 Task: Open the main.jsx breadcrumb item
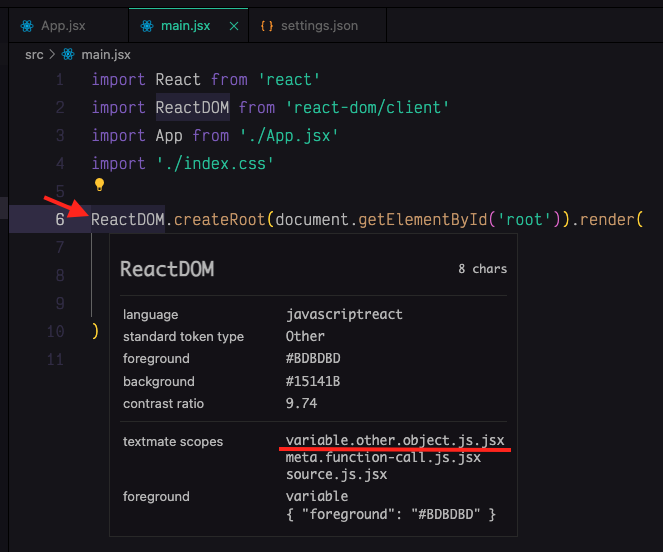[x=105, y=55]
